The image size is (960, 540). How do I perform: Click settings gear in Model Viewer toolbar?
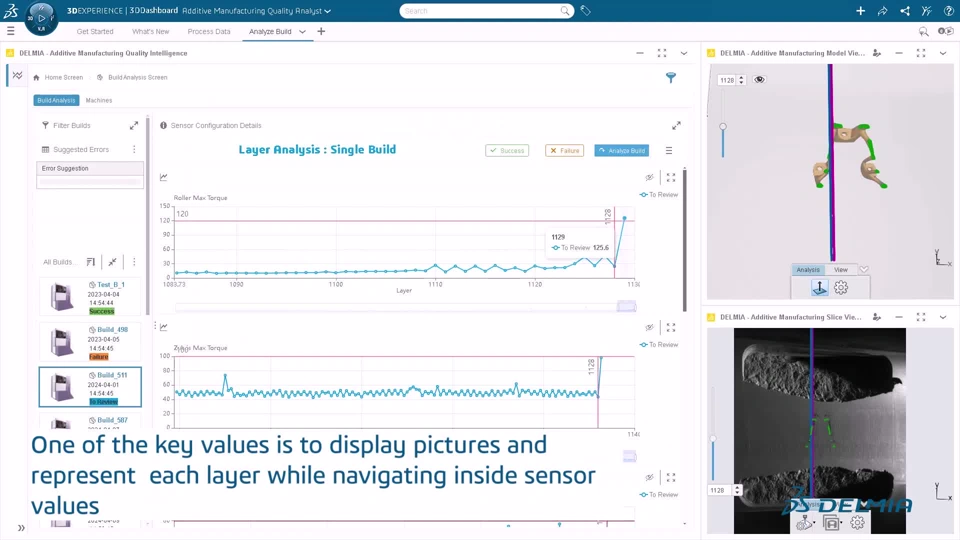click(841, 288)
